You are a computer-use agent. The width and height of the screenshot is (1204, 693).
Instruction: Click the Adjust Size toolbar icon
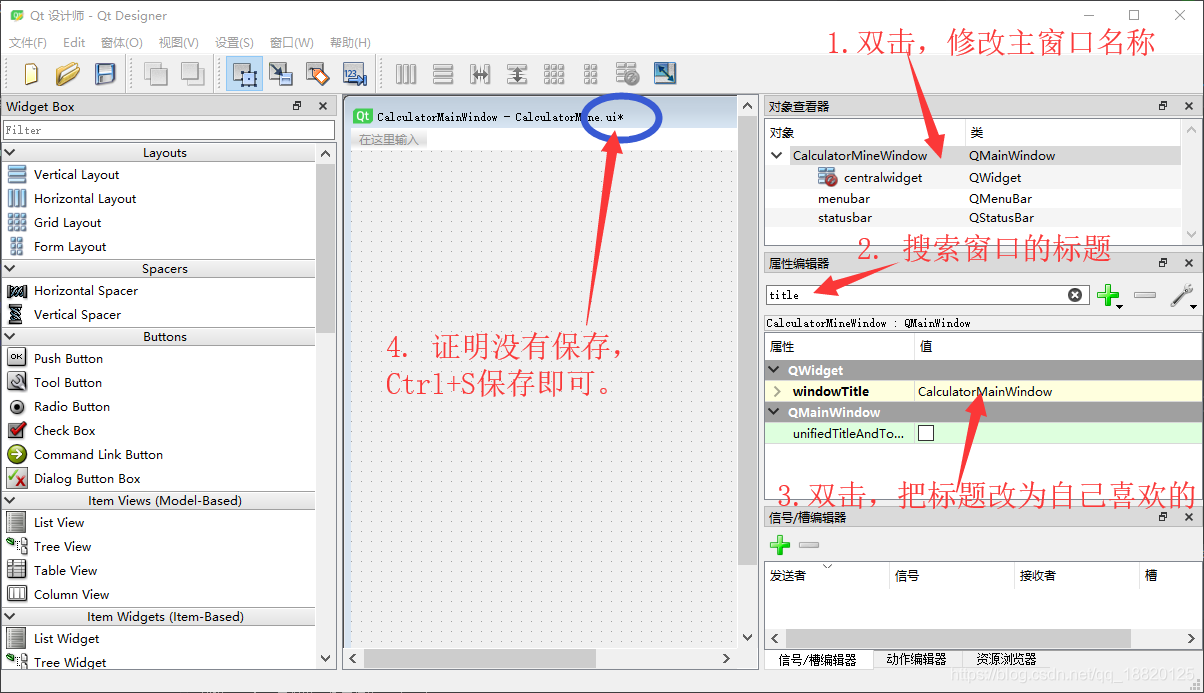point(665,73)
